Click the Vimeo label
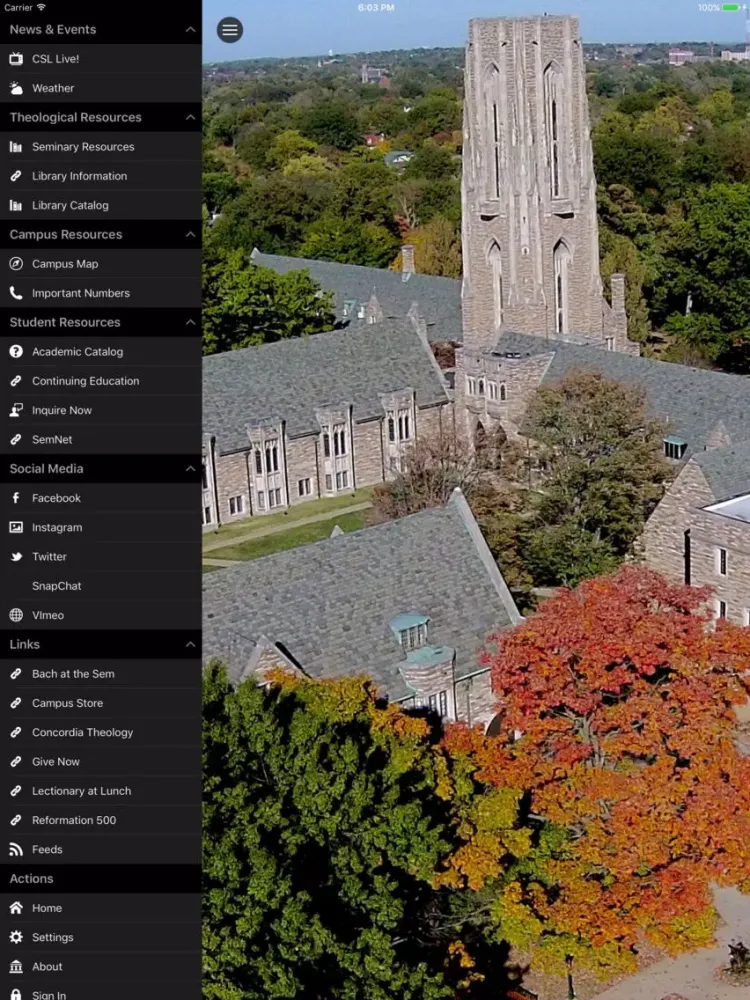 (x=48, y=615)
